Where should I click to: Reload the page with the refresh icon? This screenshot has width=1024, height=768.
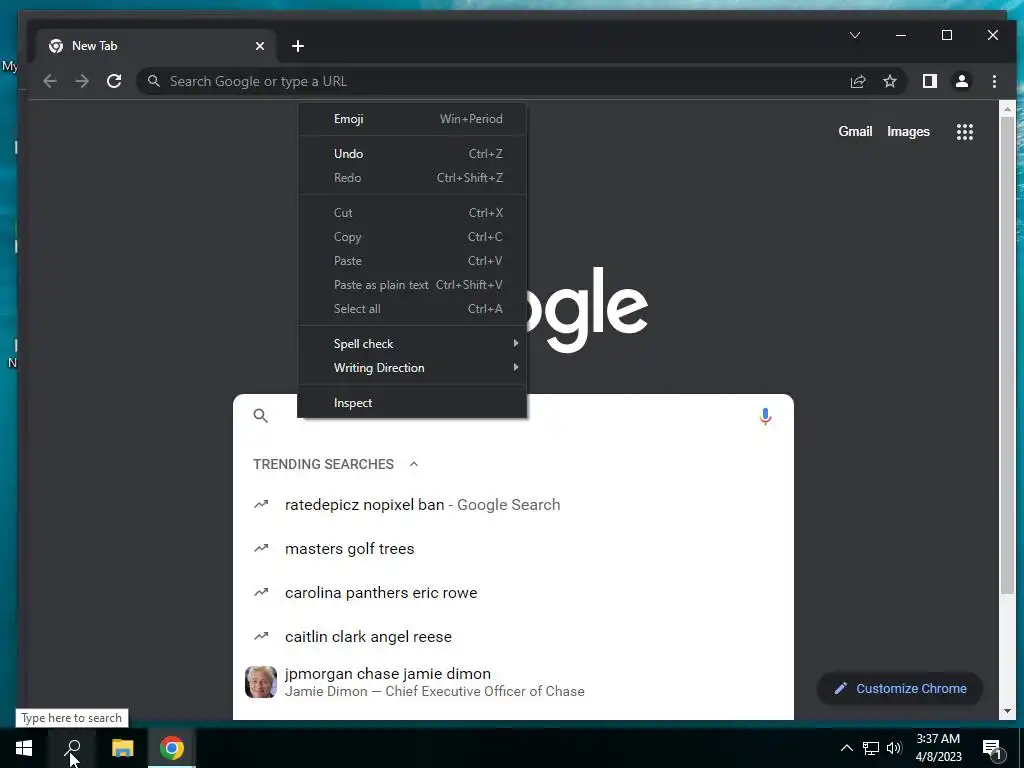click(x=114, y=81)
